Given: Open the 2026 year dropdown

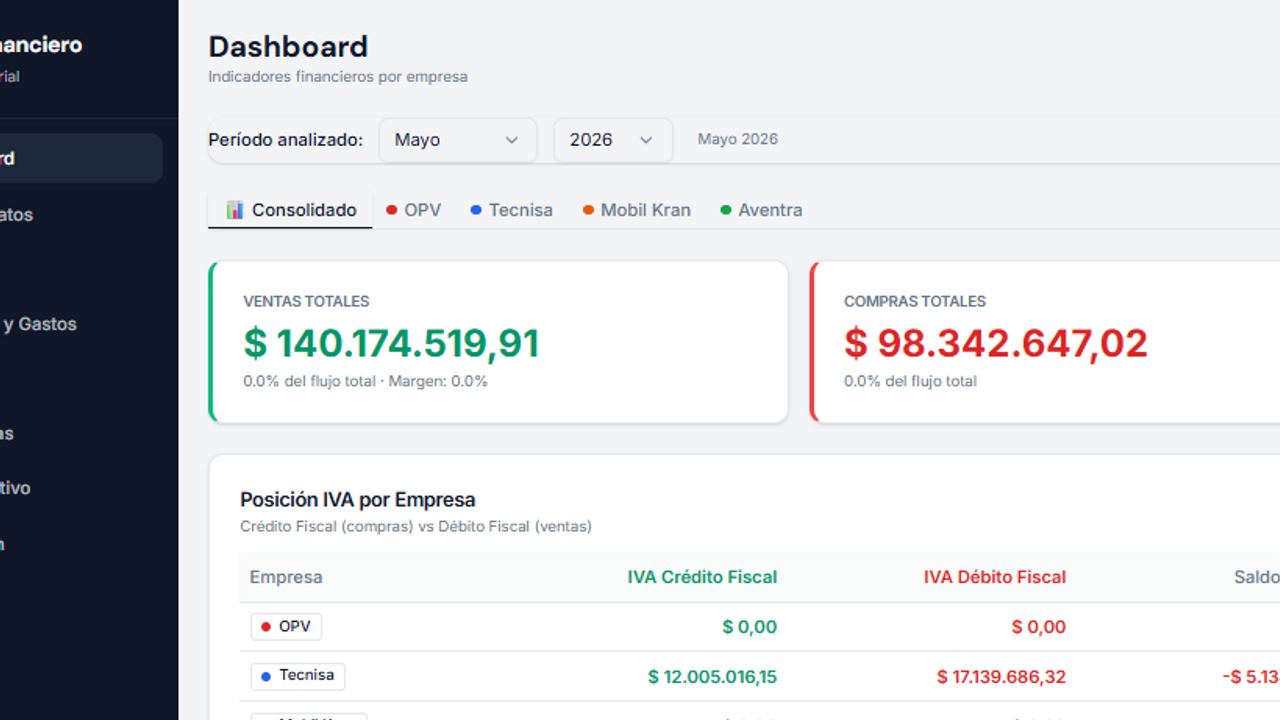Looking at the screenshot, I should click(612, 140).
